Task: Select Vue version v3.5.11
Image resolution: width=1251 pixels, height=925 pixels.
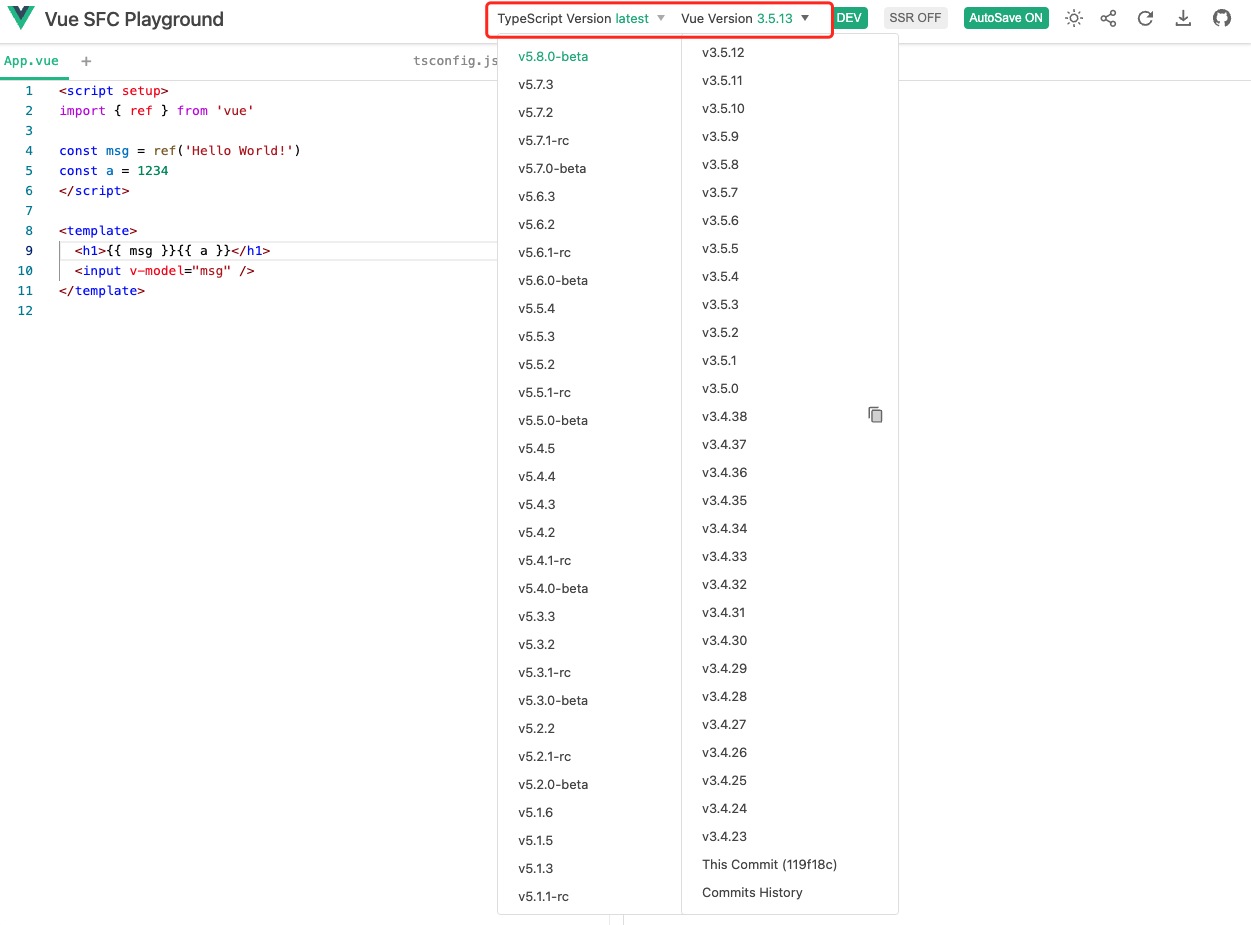Action: tap(722, 81)
